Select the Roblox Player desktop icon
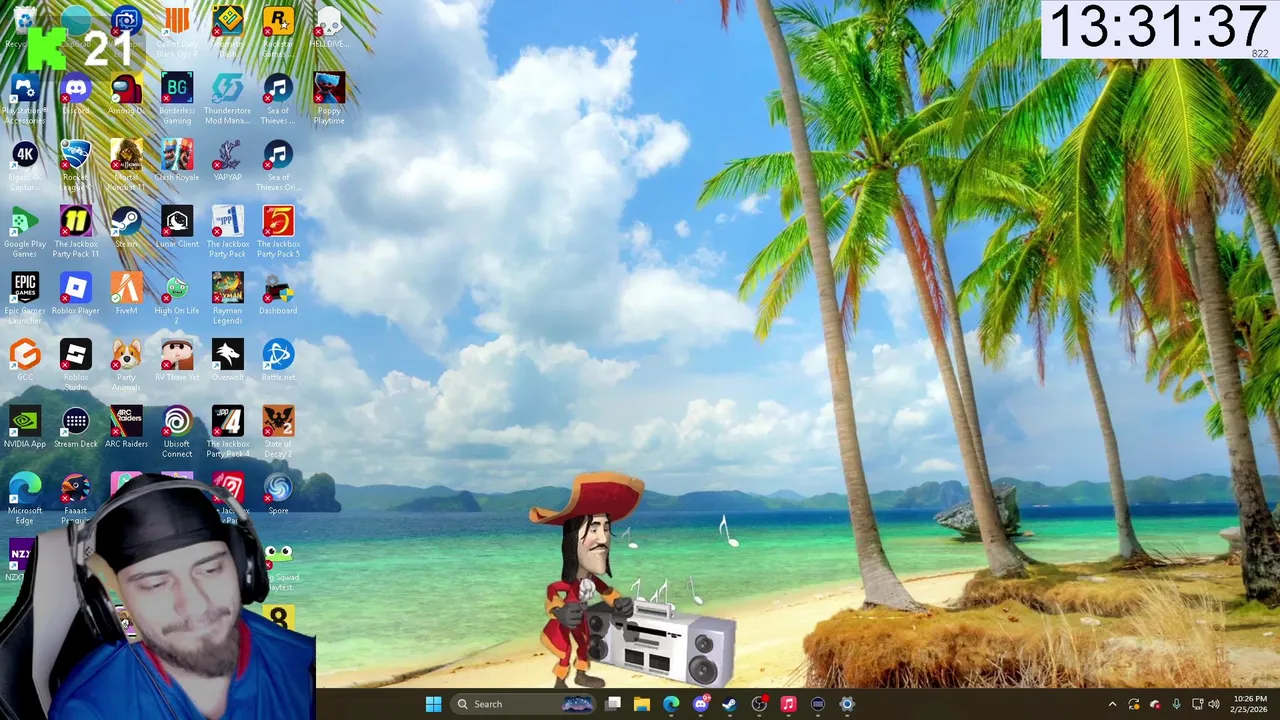This screenshot has width=1280, height=720. (76, 295)
